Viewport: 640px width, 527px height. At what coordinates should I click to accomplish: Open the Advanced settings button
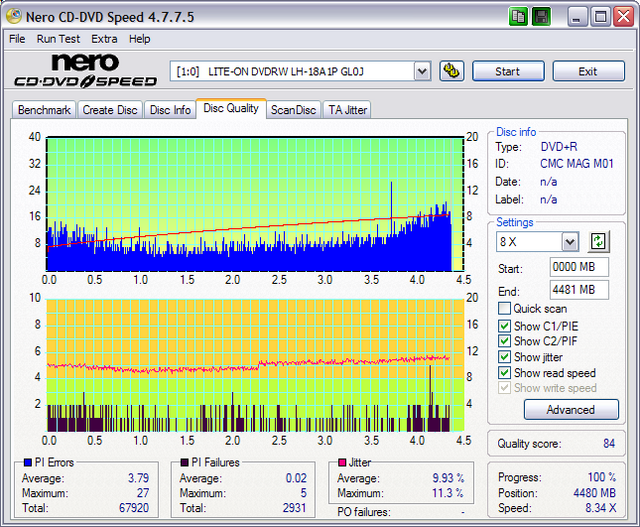point(571,409)
